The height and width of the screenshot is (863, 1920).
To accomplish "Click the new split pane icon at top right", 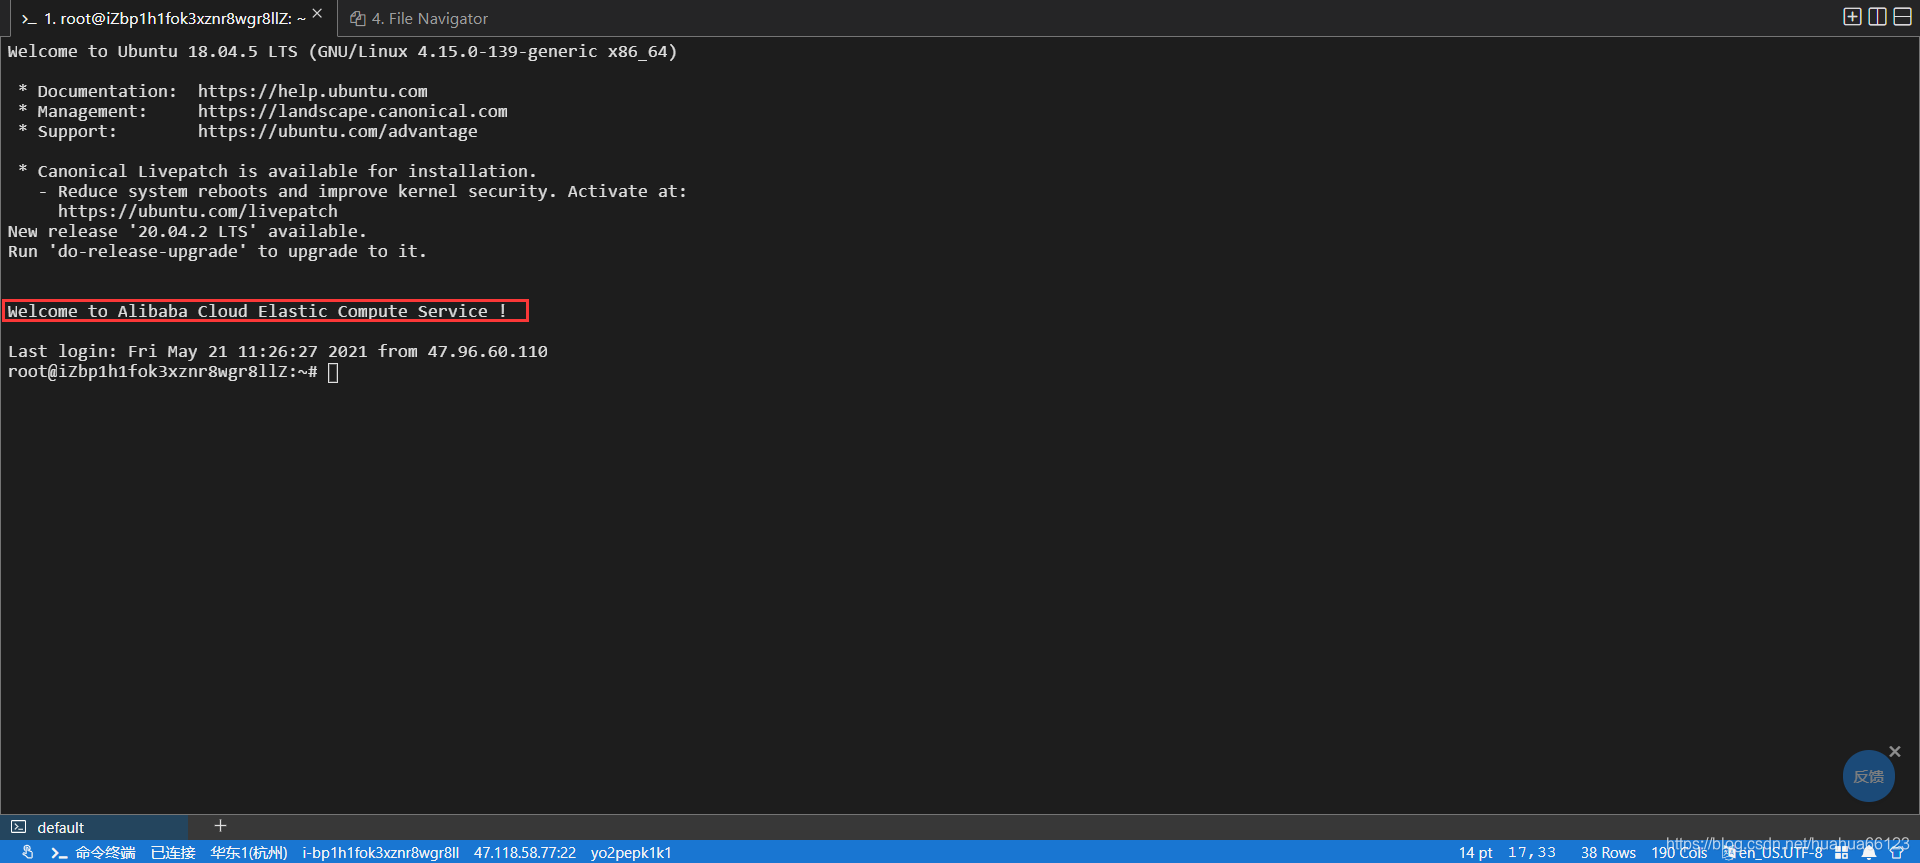I will pos(1852,17).
